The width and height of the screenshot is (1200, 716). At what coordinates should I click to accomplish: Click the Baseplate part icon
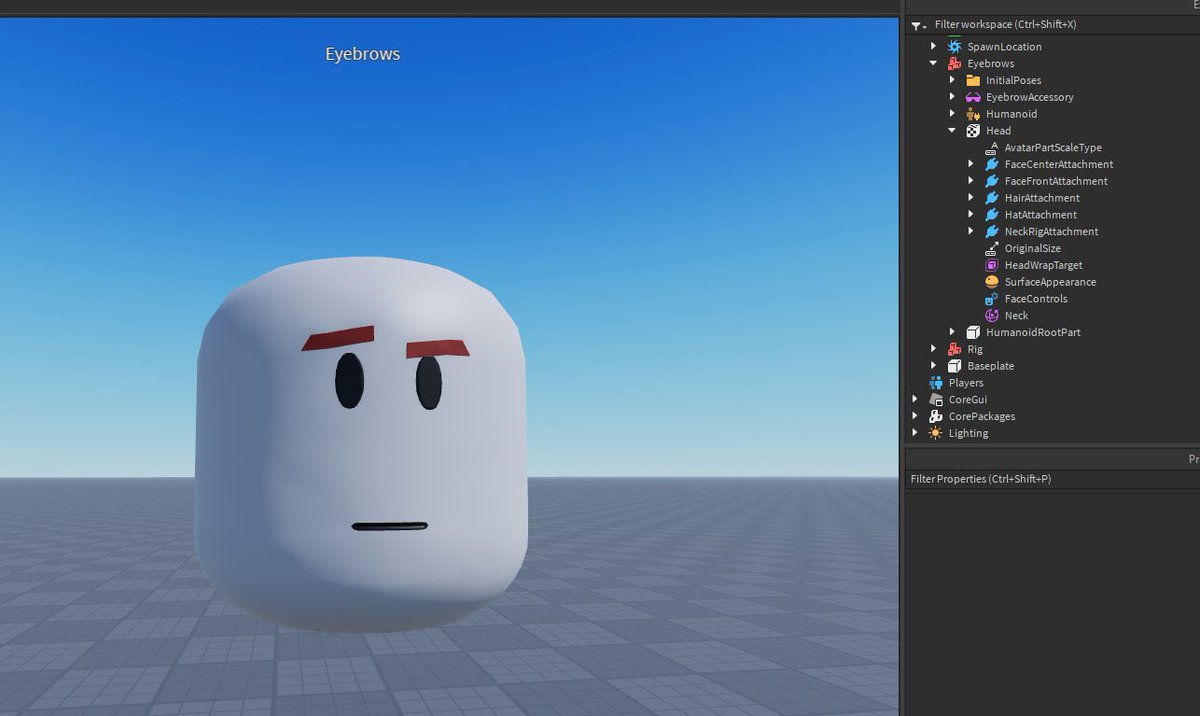pos(954,366)
